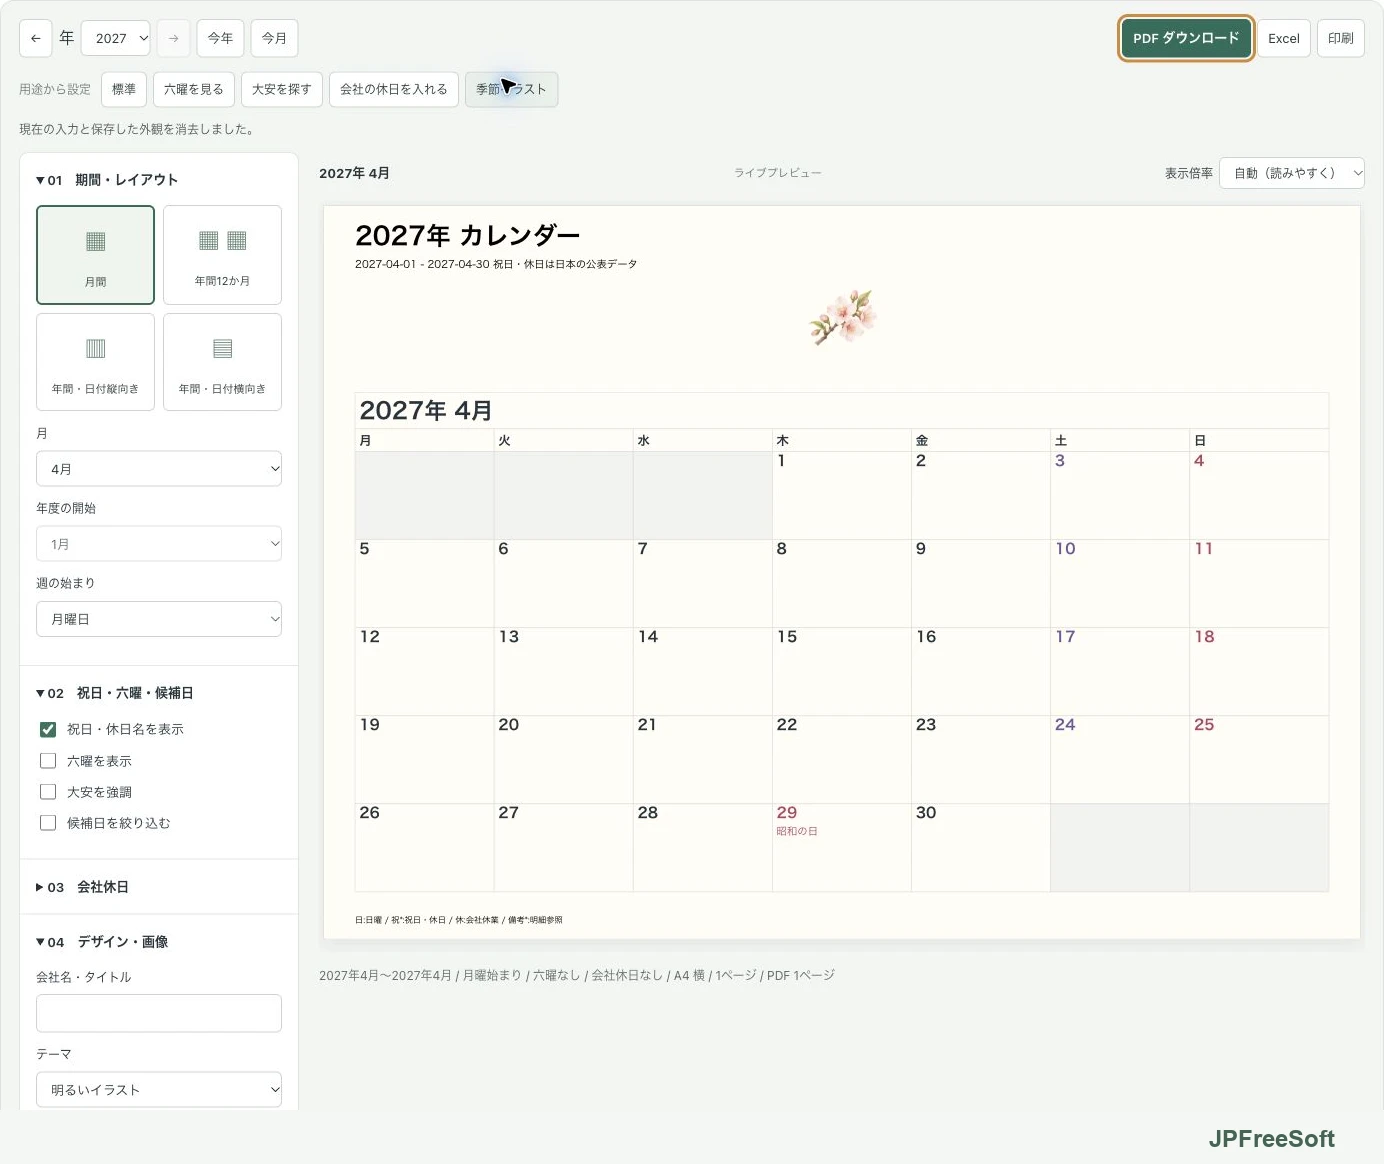Image resolution: width=1384 pixels, height=1164 pixels.
Task: Click the JPFreeSoft logo text
Action: pyautogui.click(x=1271, y=1139)
